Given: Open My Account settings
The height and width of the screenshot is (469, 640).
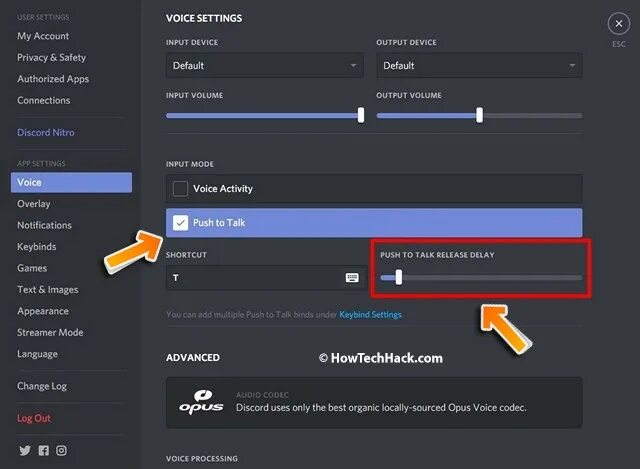Looking at the screenshot, I should pos(43,36).
